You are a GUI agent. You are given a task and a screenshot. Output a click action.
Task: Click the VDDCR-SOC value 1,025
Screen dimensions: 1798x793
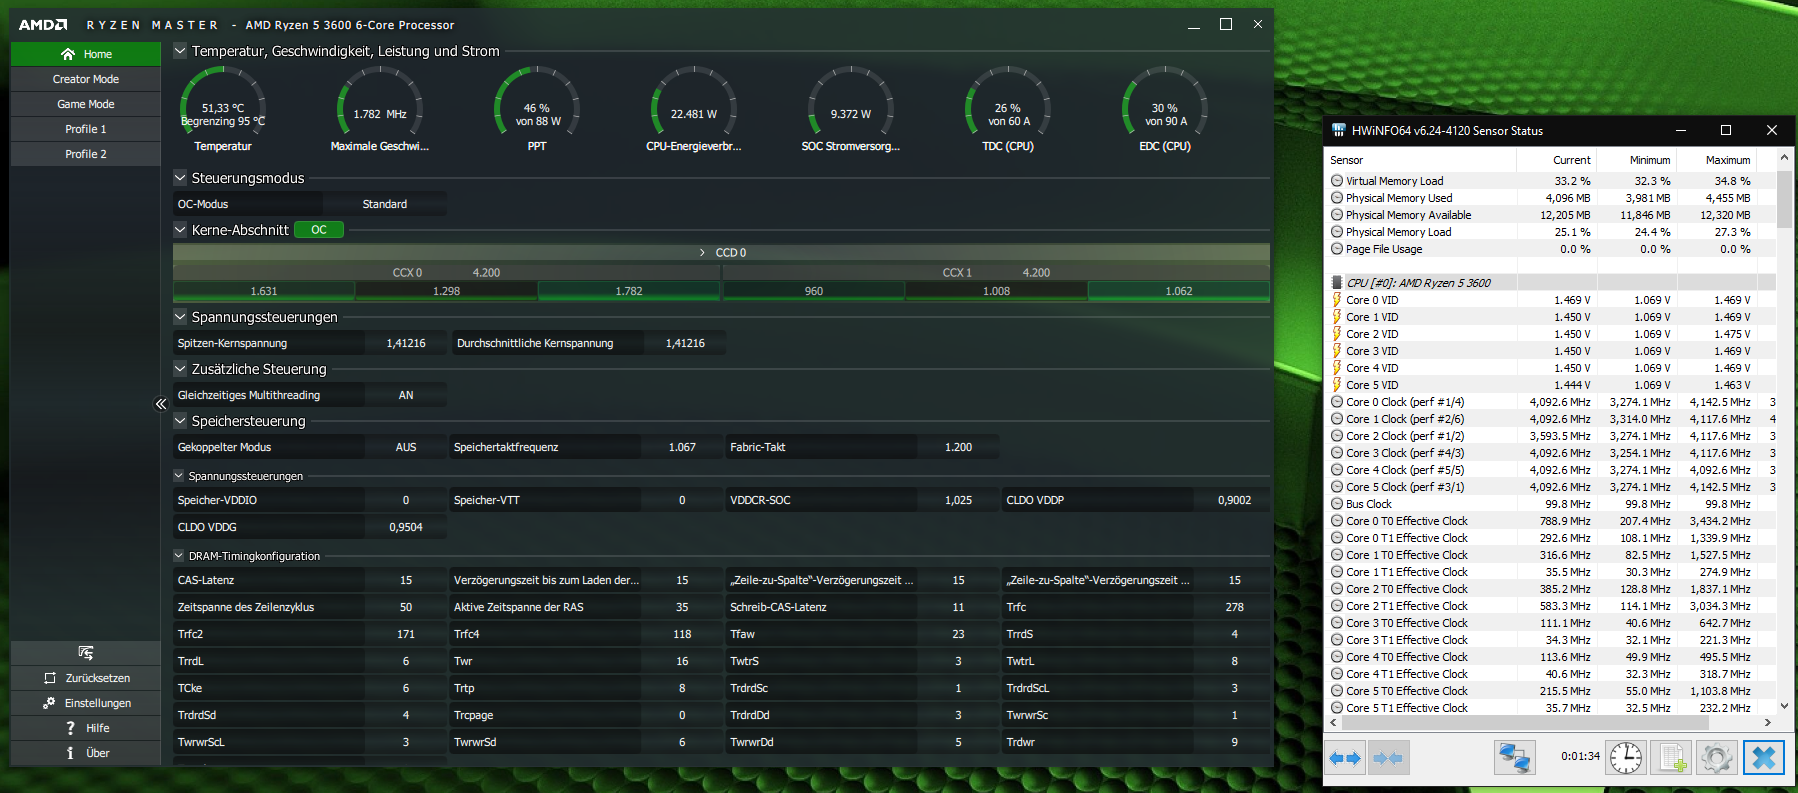(x=958, y=500)
